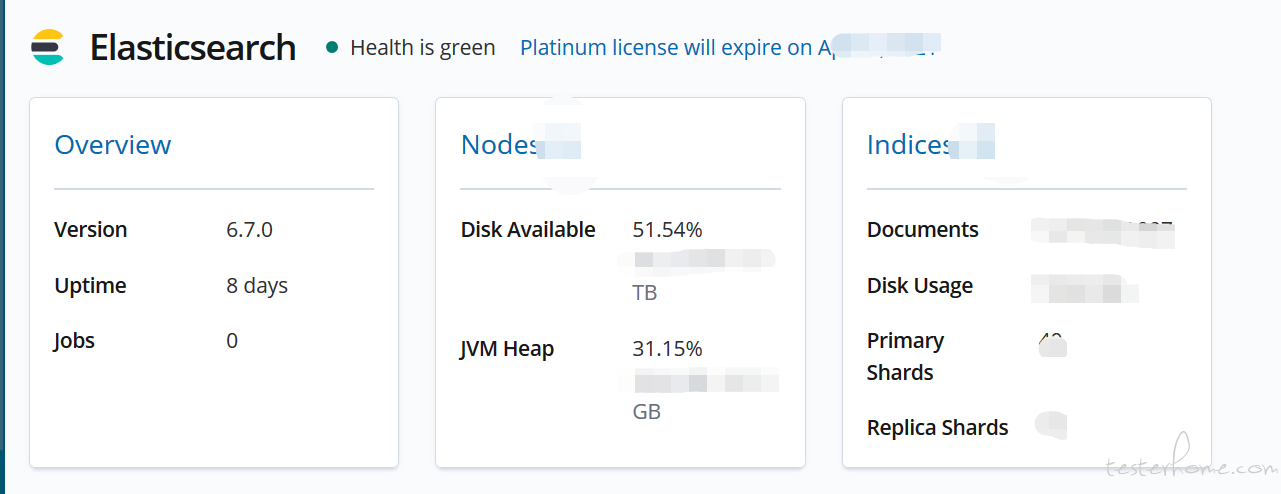Screen dimensions: 1281x494
Task: Open the Platinum license expiry link
Action: tap(730, 47)
